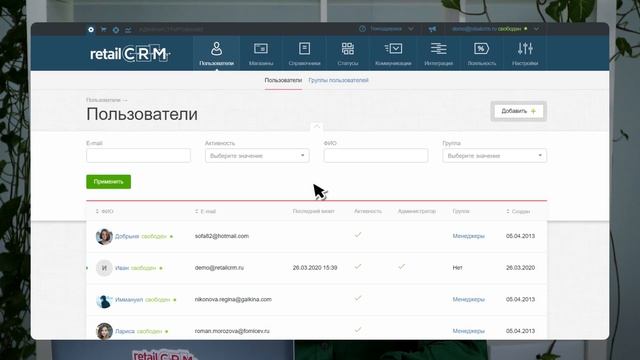The image size is (640, 360).
Task: Focus the E-mail filter input field
Action: click(x=138, y=156)
